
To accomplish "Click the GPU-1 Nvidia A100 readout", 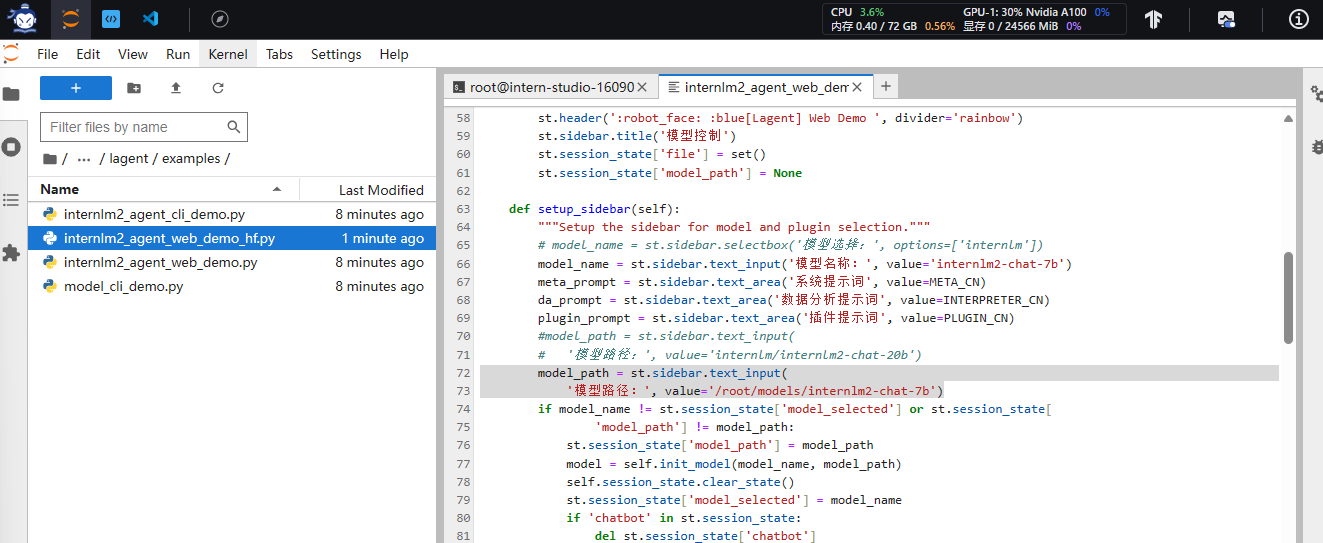I will coord(1036,12).
